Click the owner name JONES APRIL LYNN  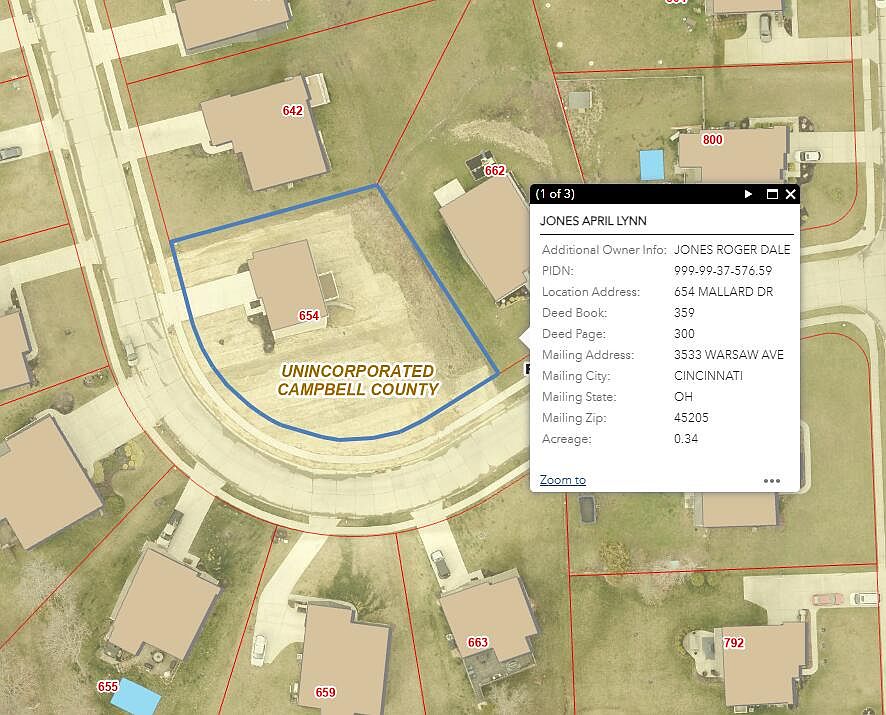(590, 221)
